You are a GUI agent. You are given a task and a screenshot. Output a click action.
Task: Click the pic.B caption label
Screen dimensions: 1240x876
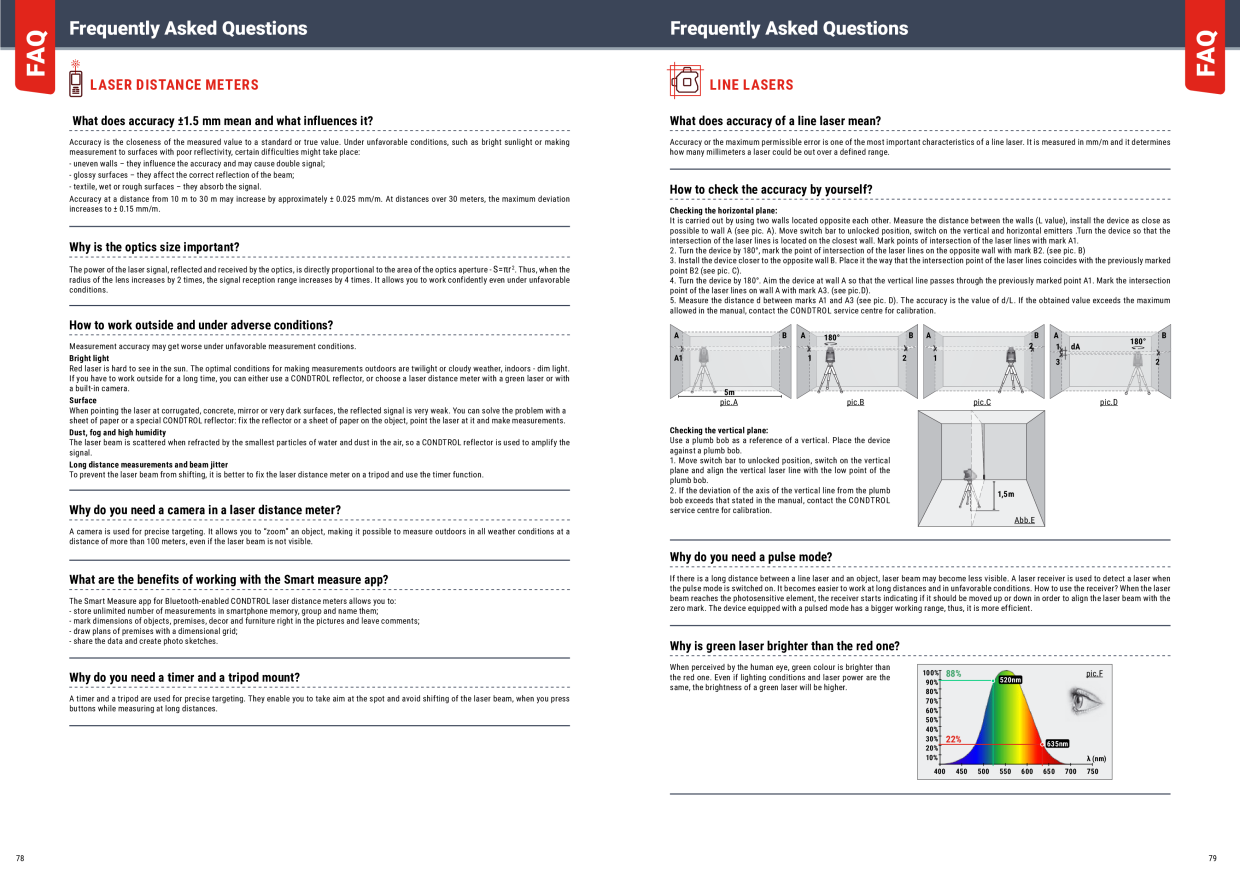click(855, 402)
